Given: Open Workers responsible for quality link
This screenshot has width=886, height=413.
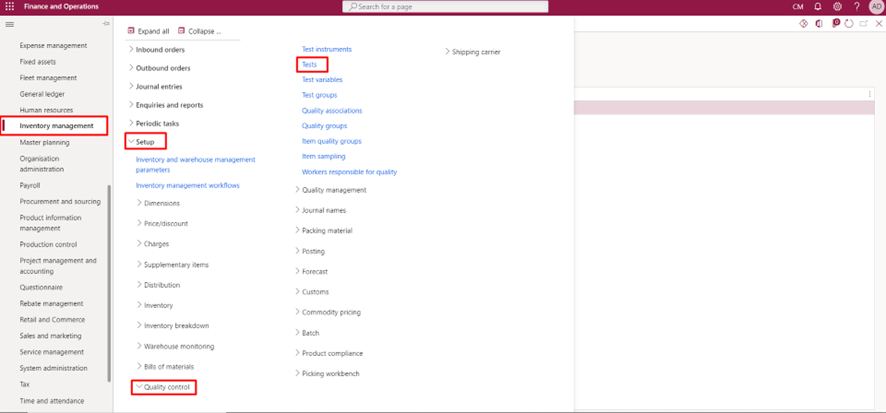Looking at the screenshot, I should coord(349,172).
